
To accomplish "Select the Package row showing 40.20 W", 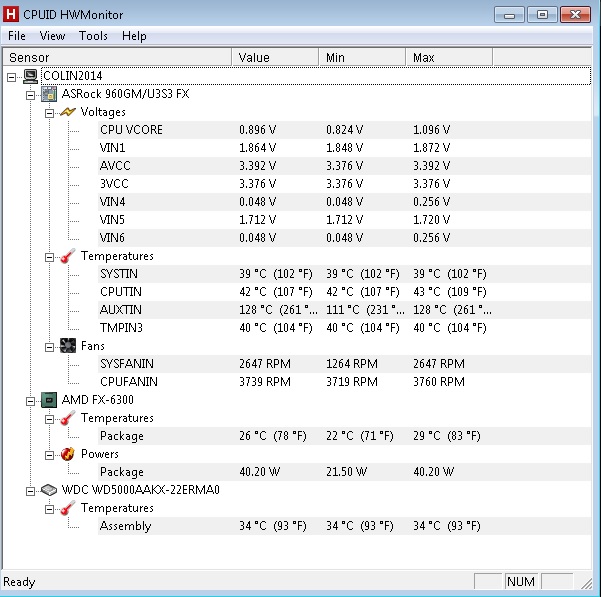I will [x=344, y=472].
